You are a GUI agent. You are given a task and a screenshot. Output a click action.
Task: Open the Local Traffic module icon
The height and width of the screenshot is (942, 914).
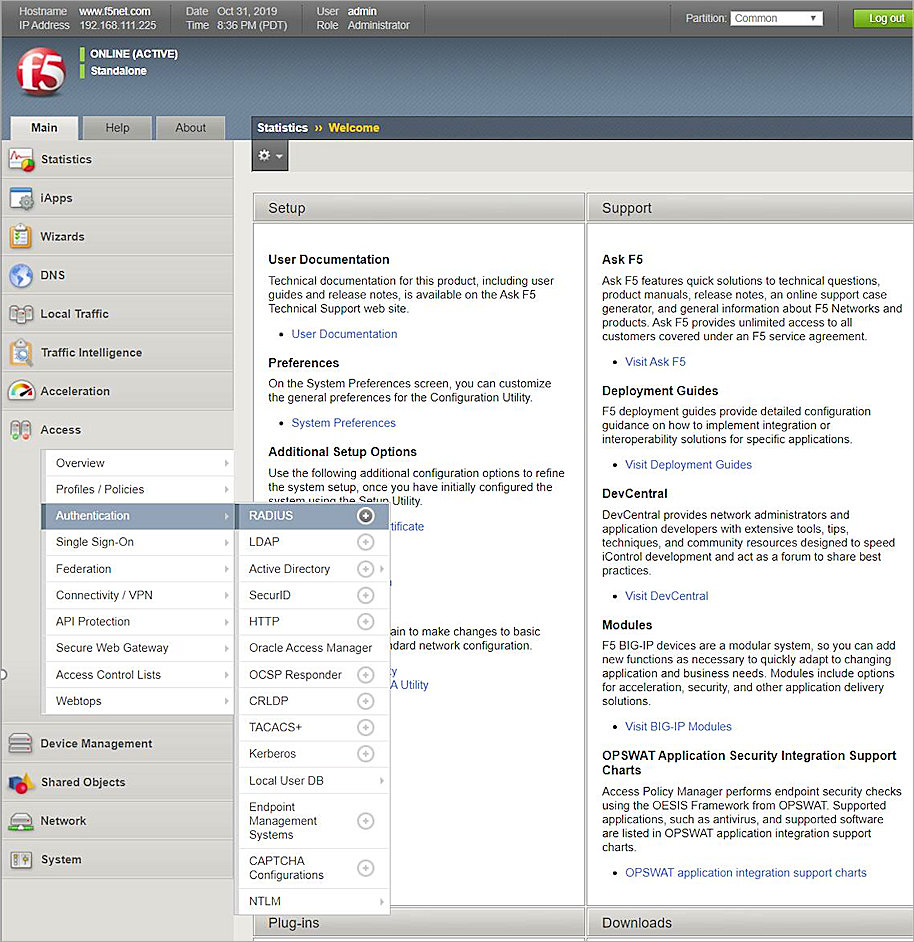tap(22, 313)
